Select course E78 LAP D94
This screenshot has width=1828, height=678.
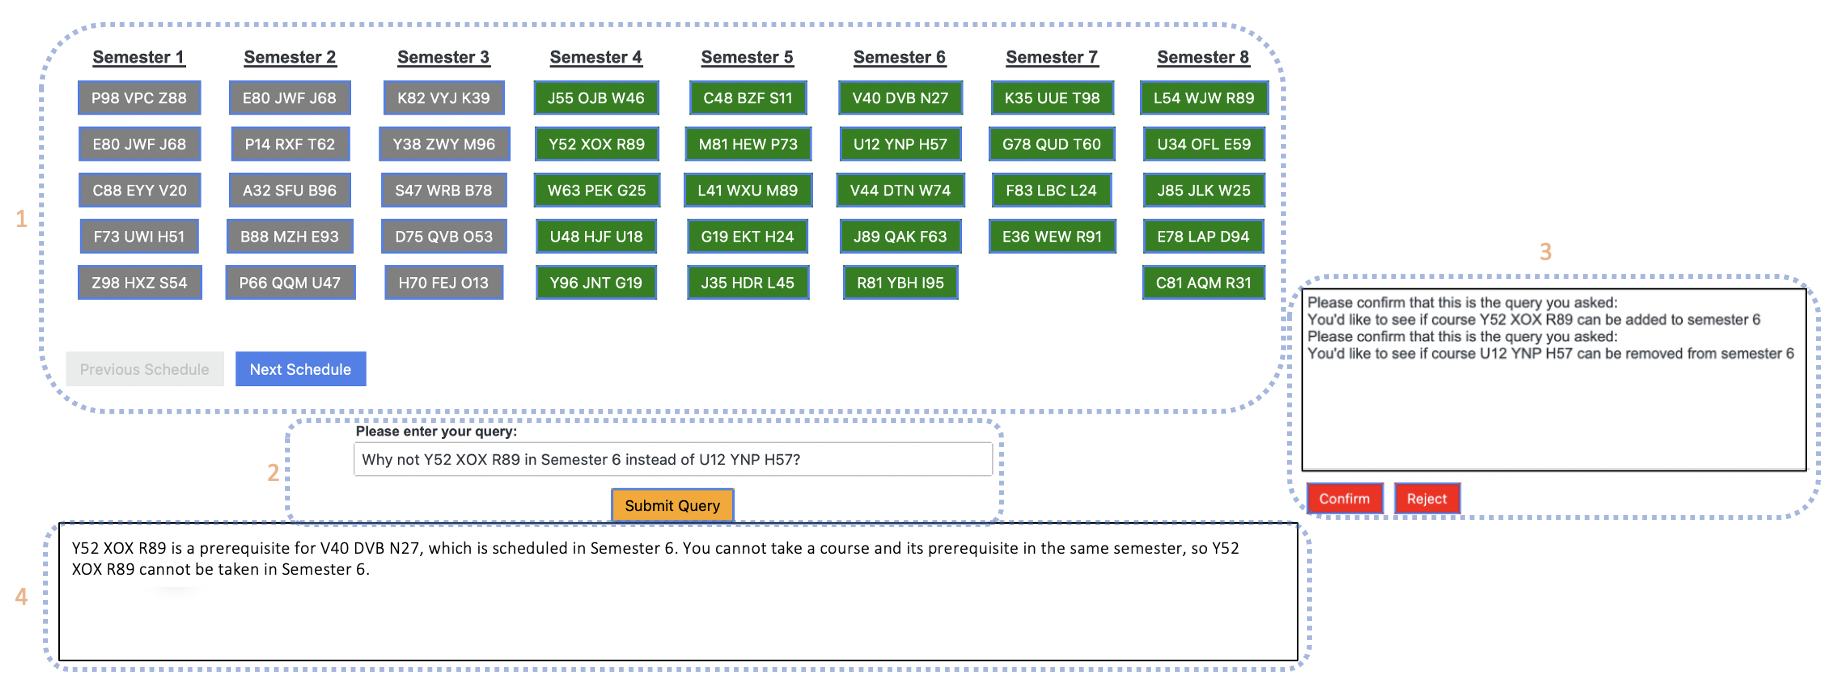pos(1204,236)
